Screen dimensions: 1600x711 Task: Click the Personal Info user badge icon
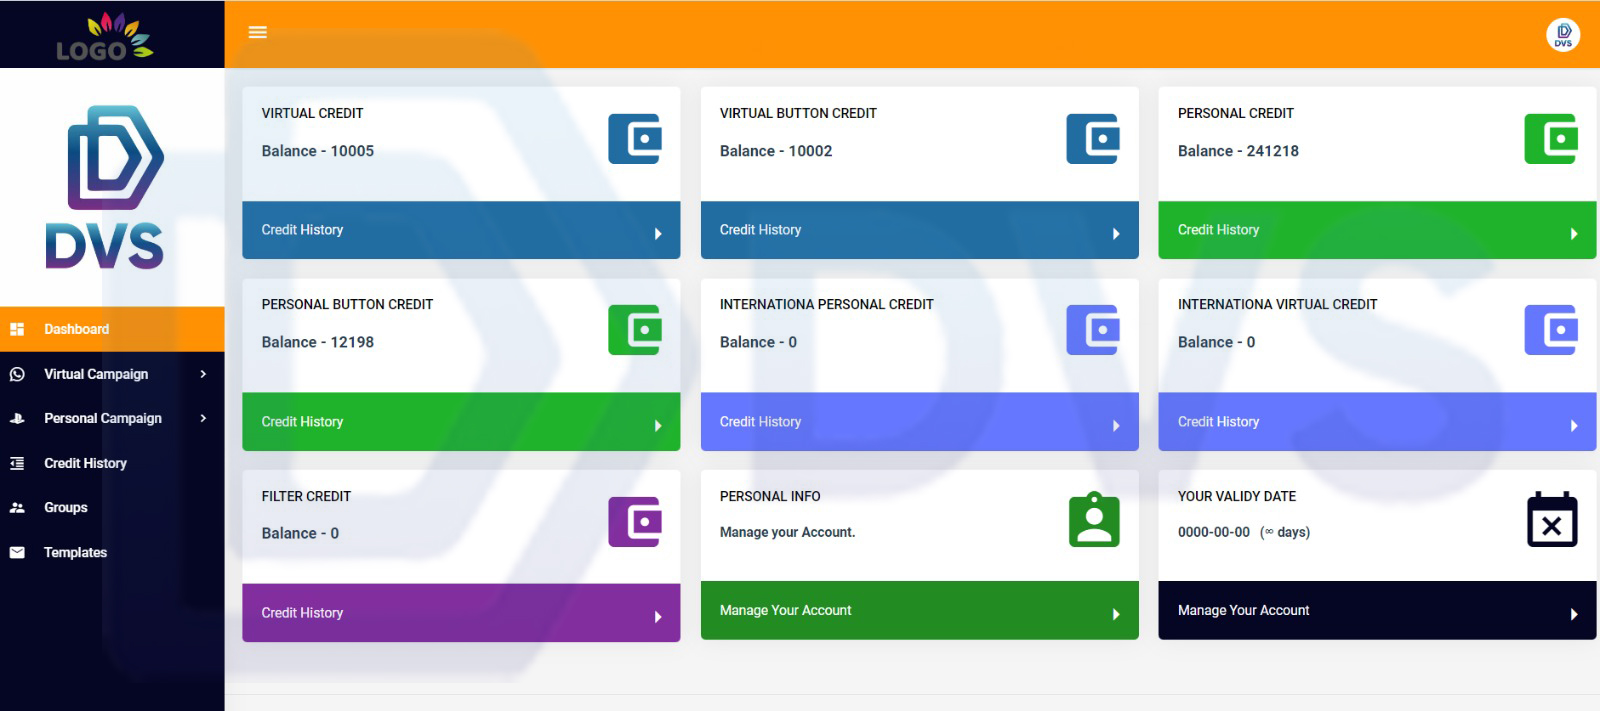1094,520
